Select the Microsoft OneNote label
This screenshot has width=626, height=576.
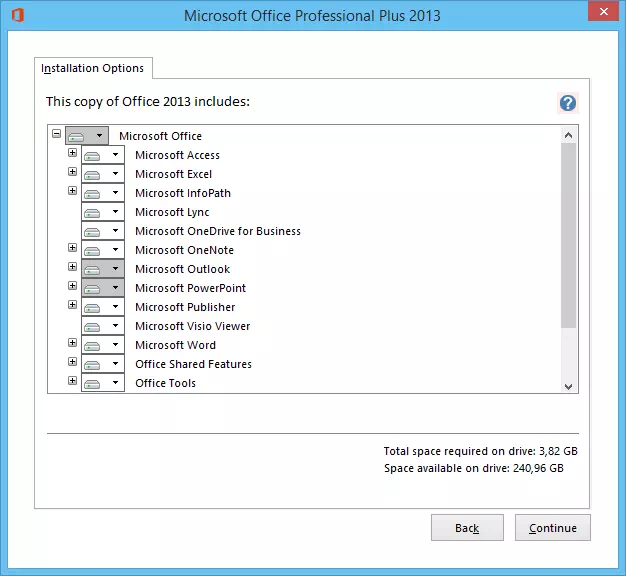click(x=184, y=250)
